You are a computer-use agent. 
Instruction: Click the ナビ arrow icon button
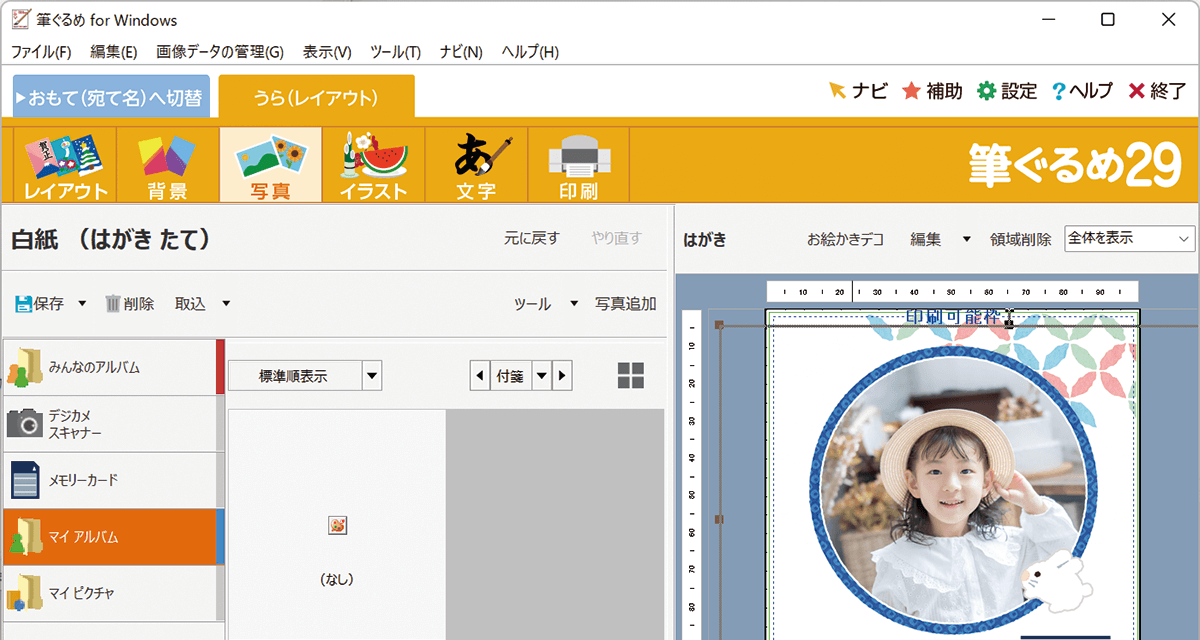pos(858,91)
